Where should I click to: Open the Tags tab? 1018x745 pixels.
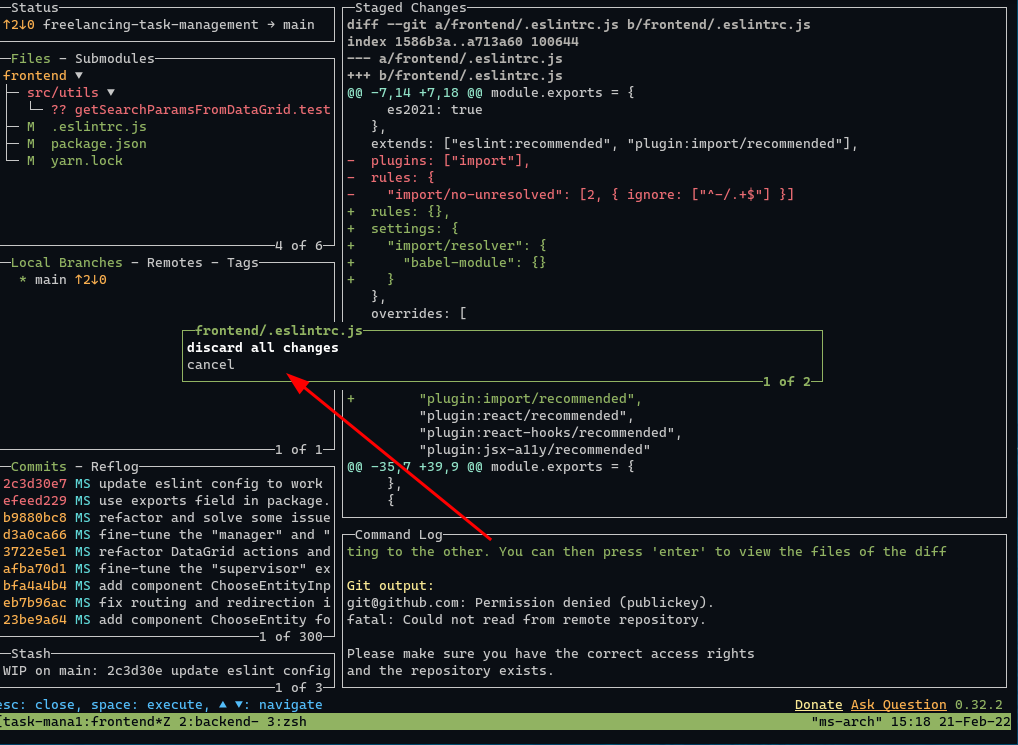(x=243, y=263)
